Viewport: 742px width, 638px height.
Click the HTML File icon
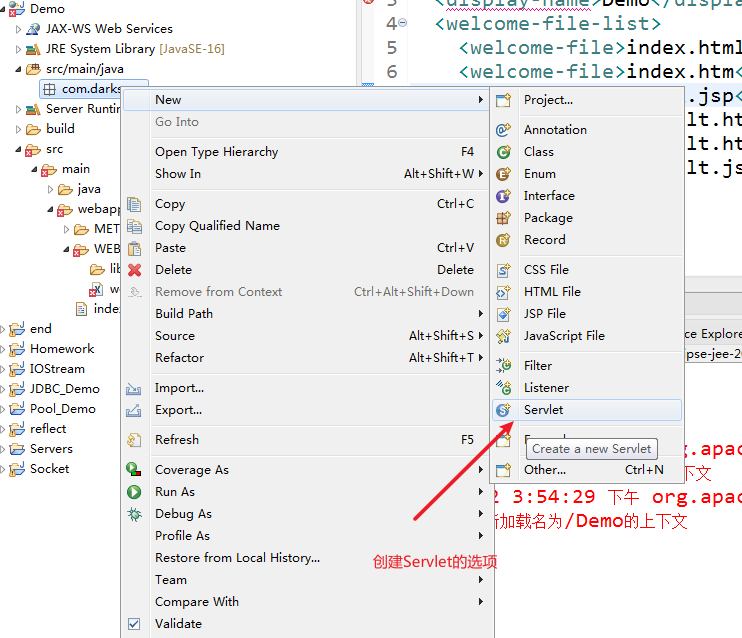pyautogui.click(x=503, y=292)
